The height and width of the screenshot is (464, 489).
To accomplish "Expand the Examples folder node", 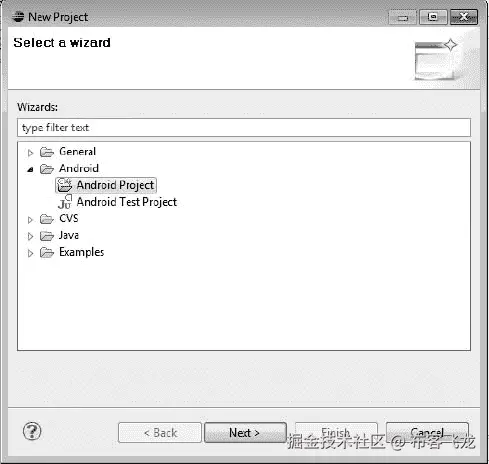I will [x=30, y=253].
